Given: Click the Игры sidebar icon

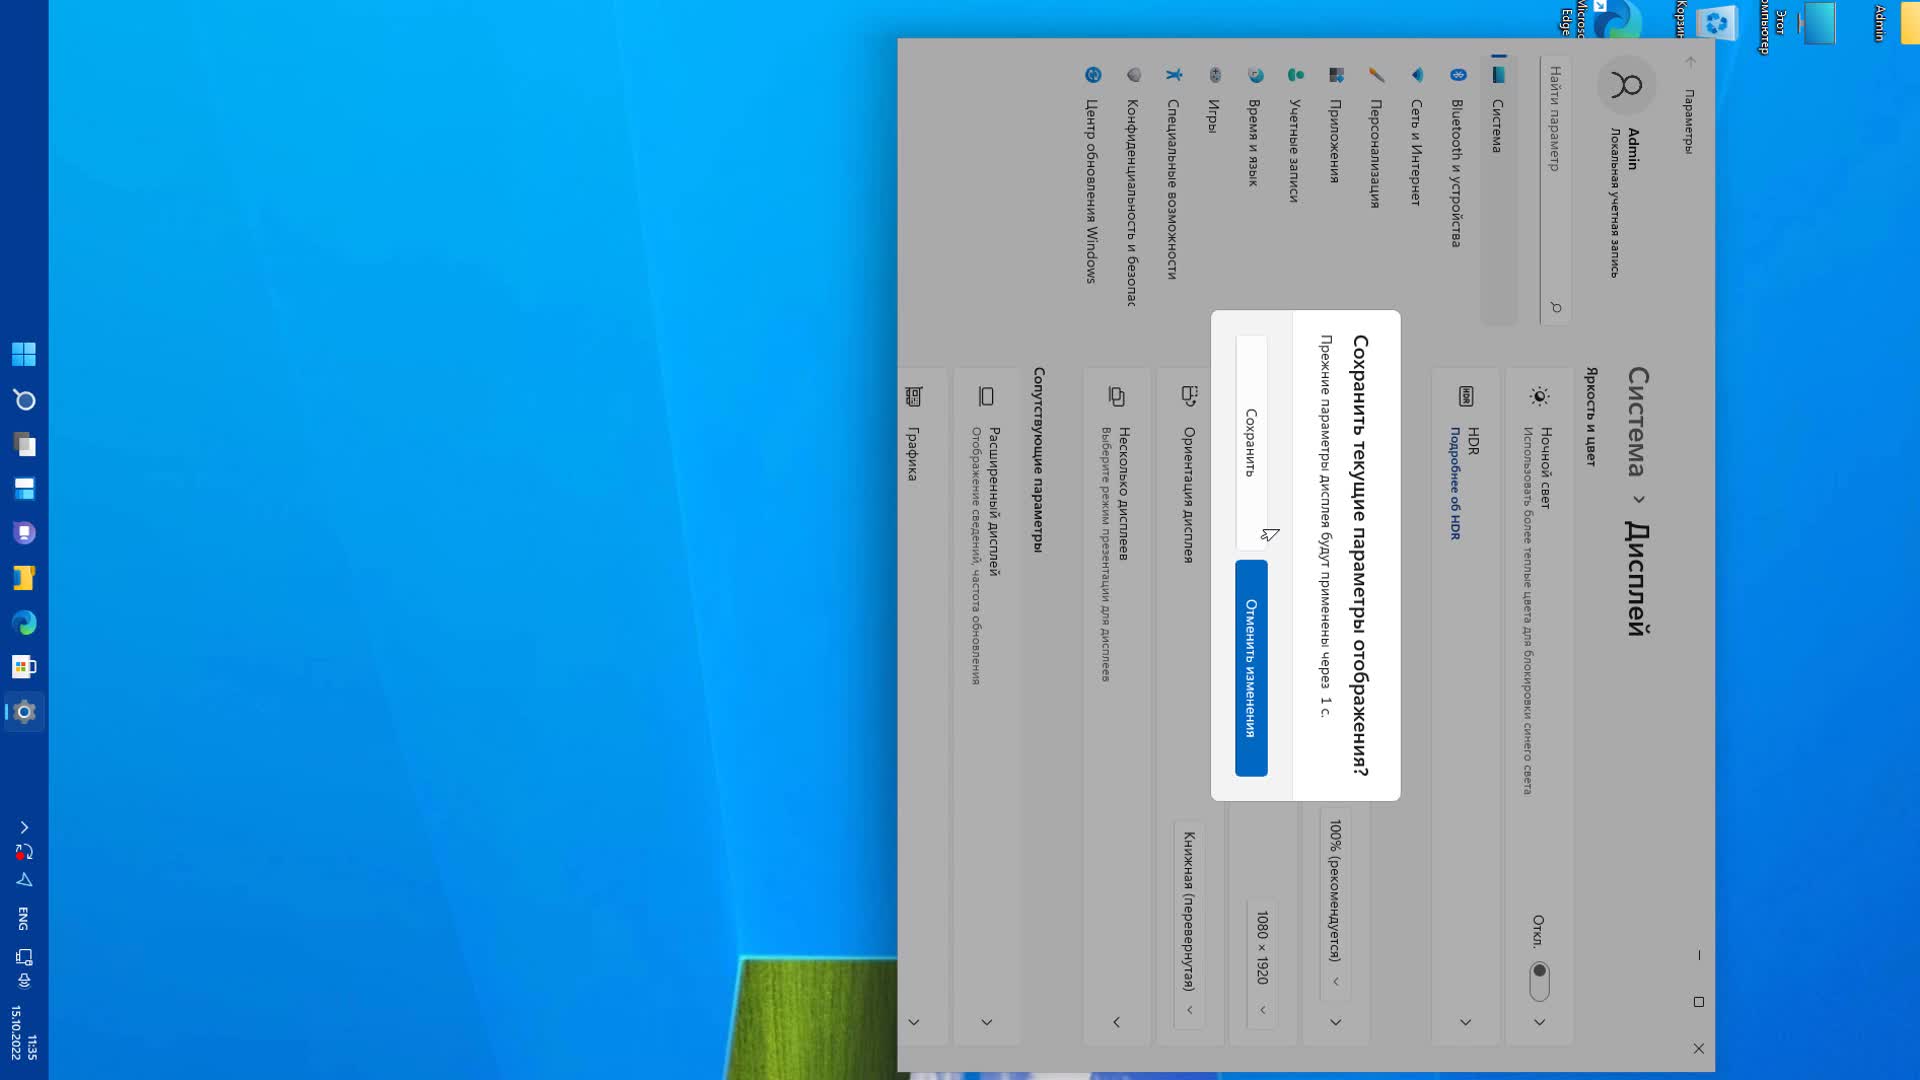Looking at the screenshot, I should 1214,75.
